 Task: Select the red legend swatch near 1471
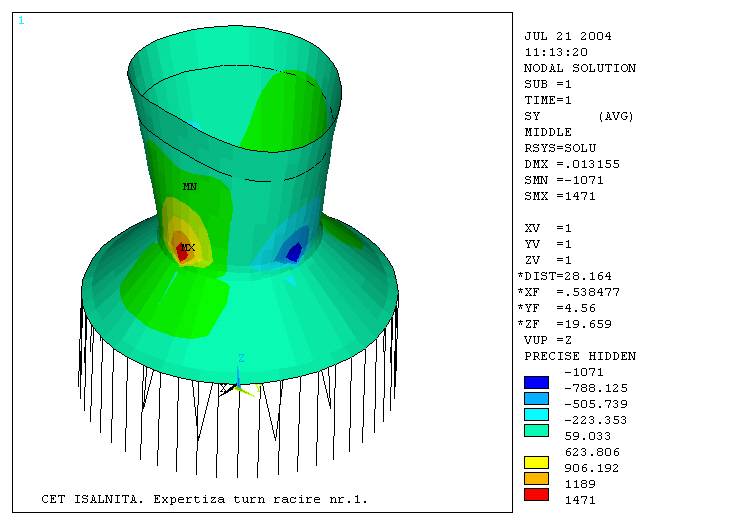click(x=536, y=494)
